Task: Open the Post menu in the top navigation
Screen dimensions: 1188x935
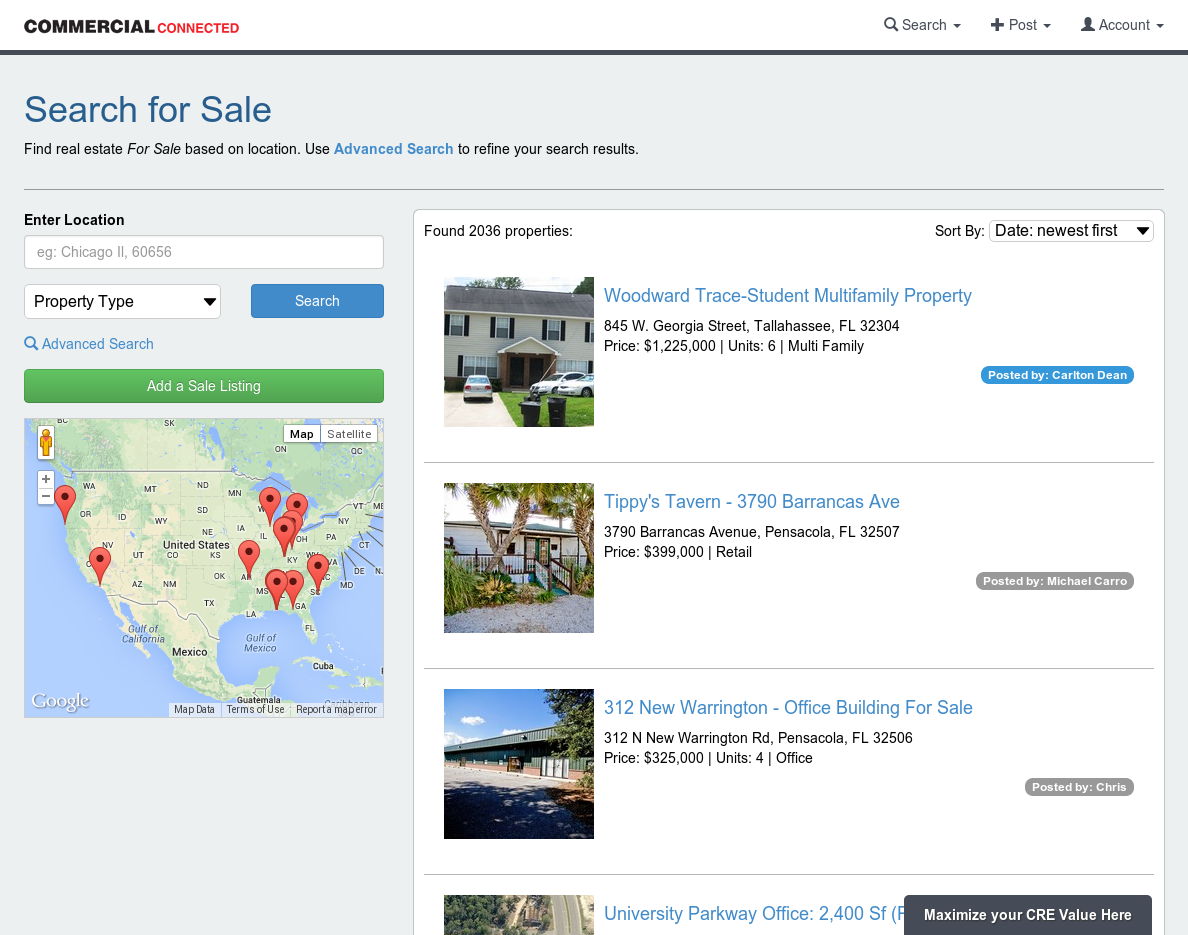Action: 1021,25
